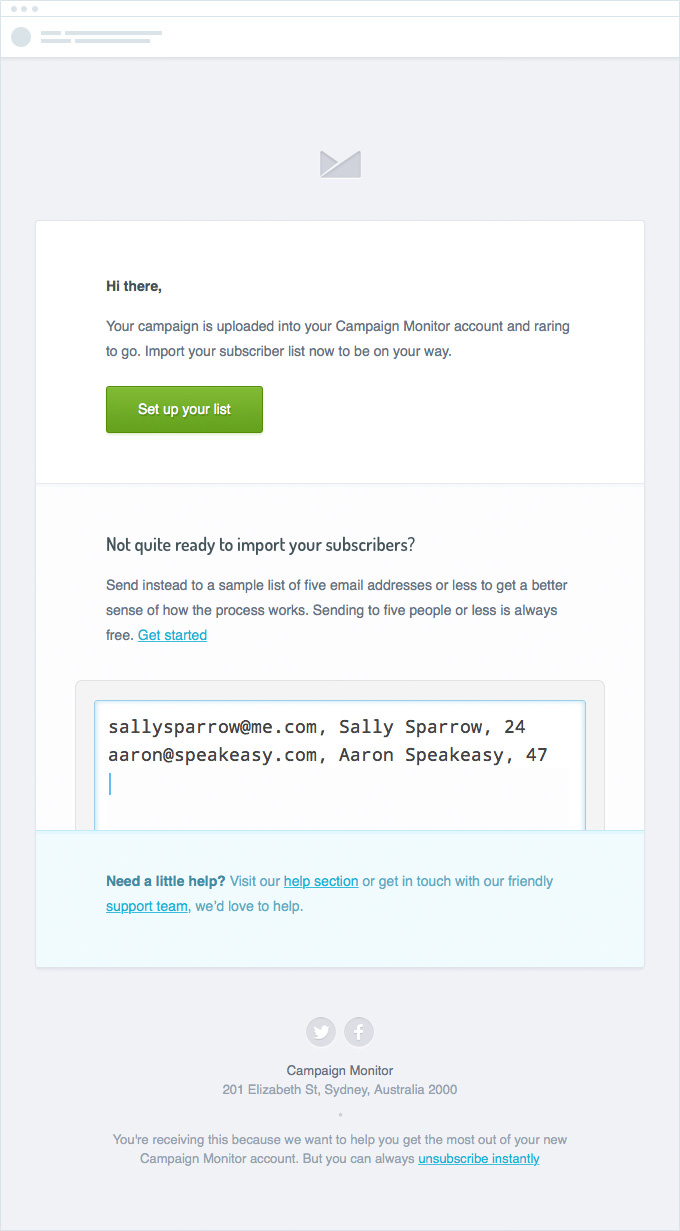Open the Twitter social icon

tap(321, 1032)
